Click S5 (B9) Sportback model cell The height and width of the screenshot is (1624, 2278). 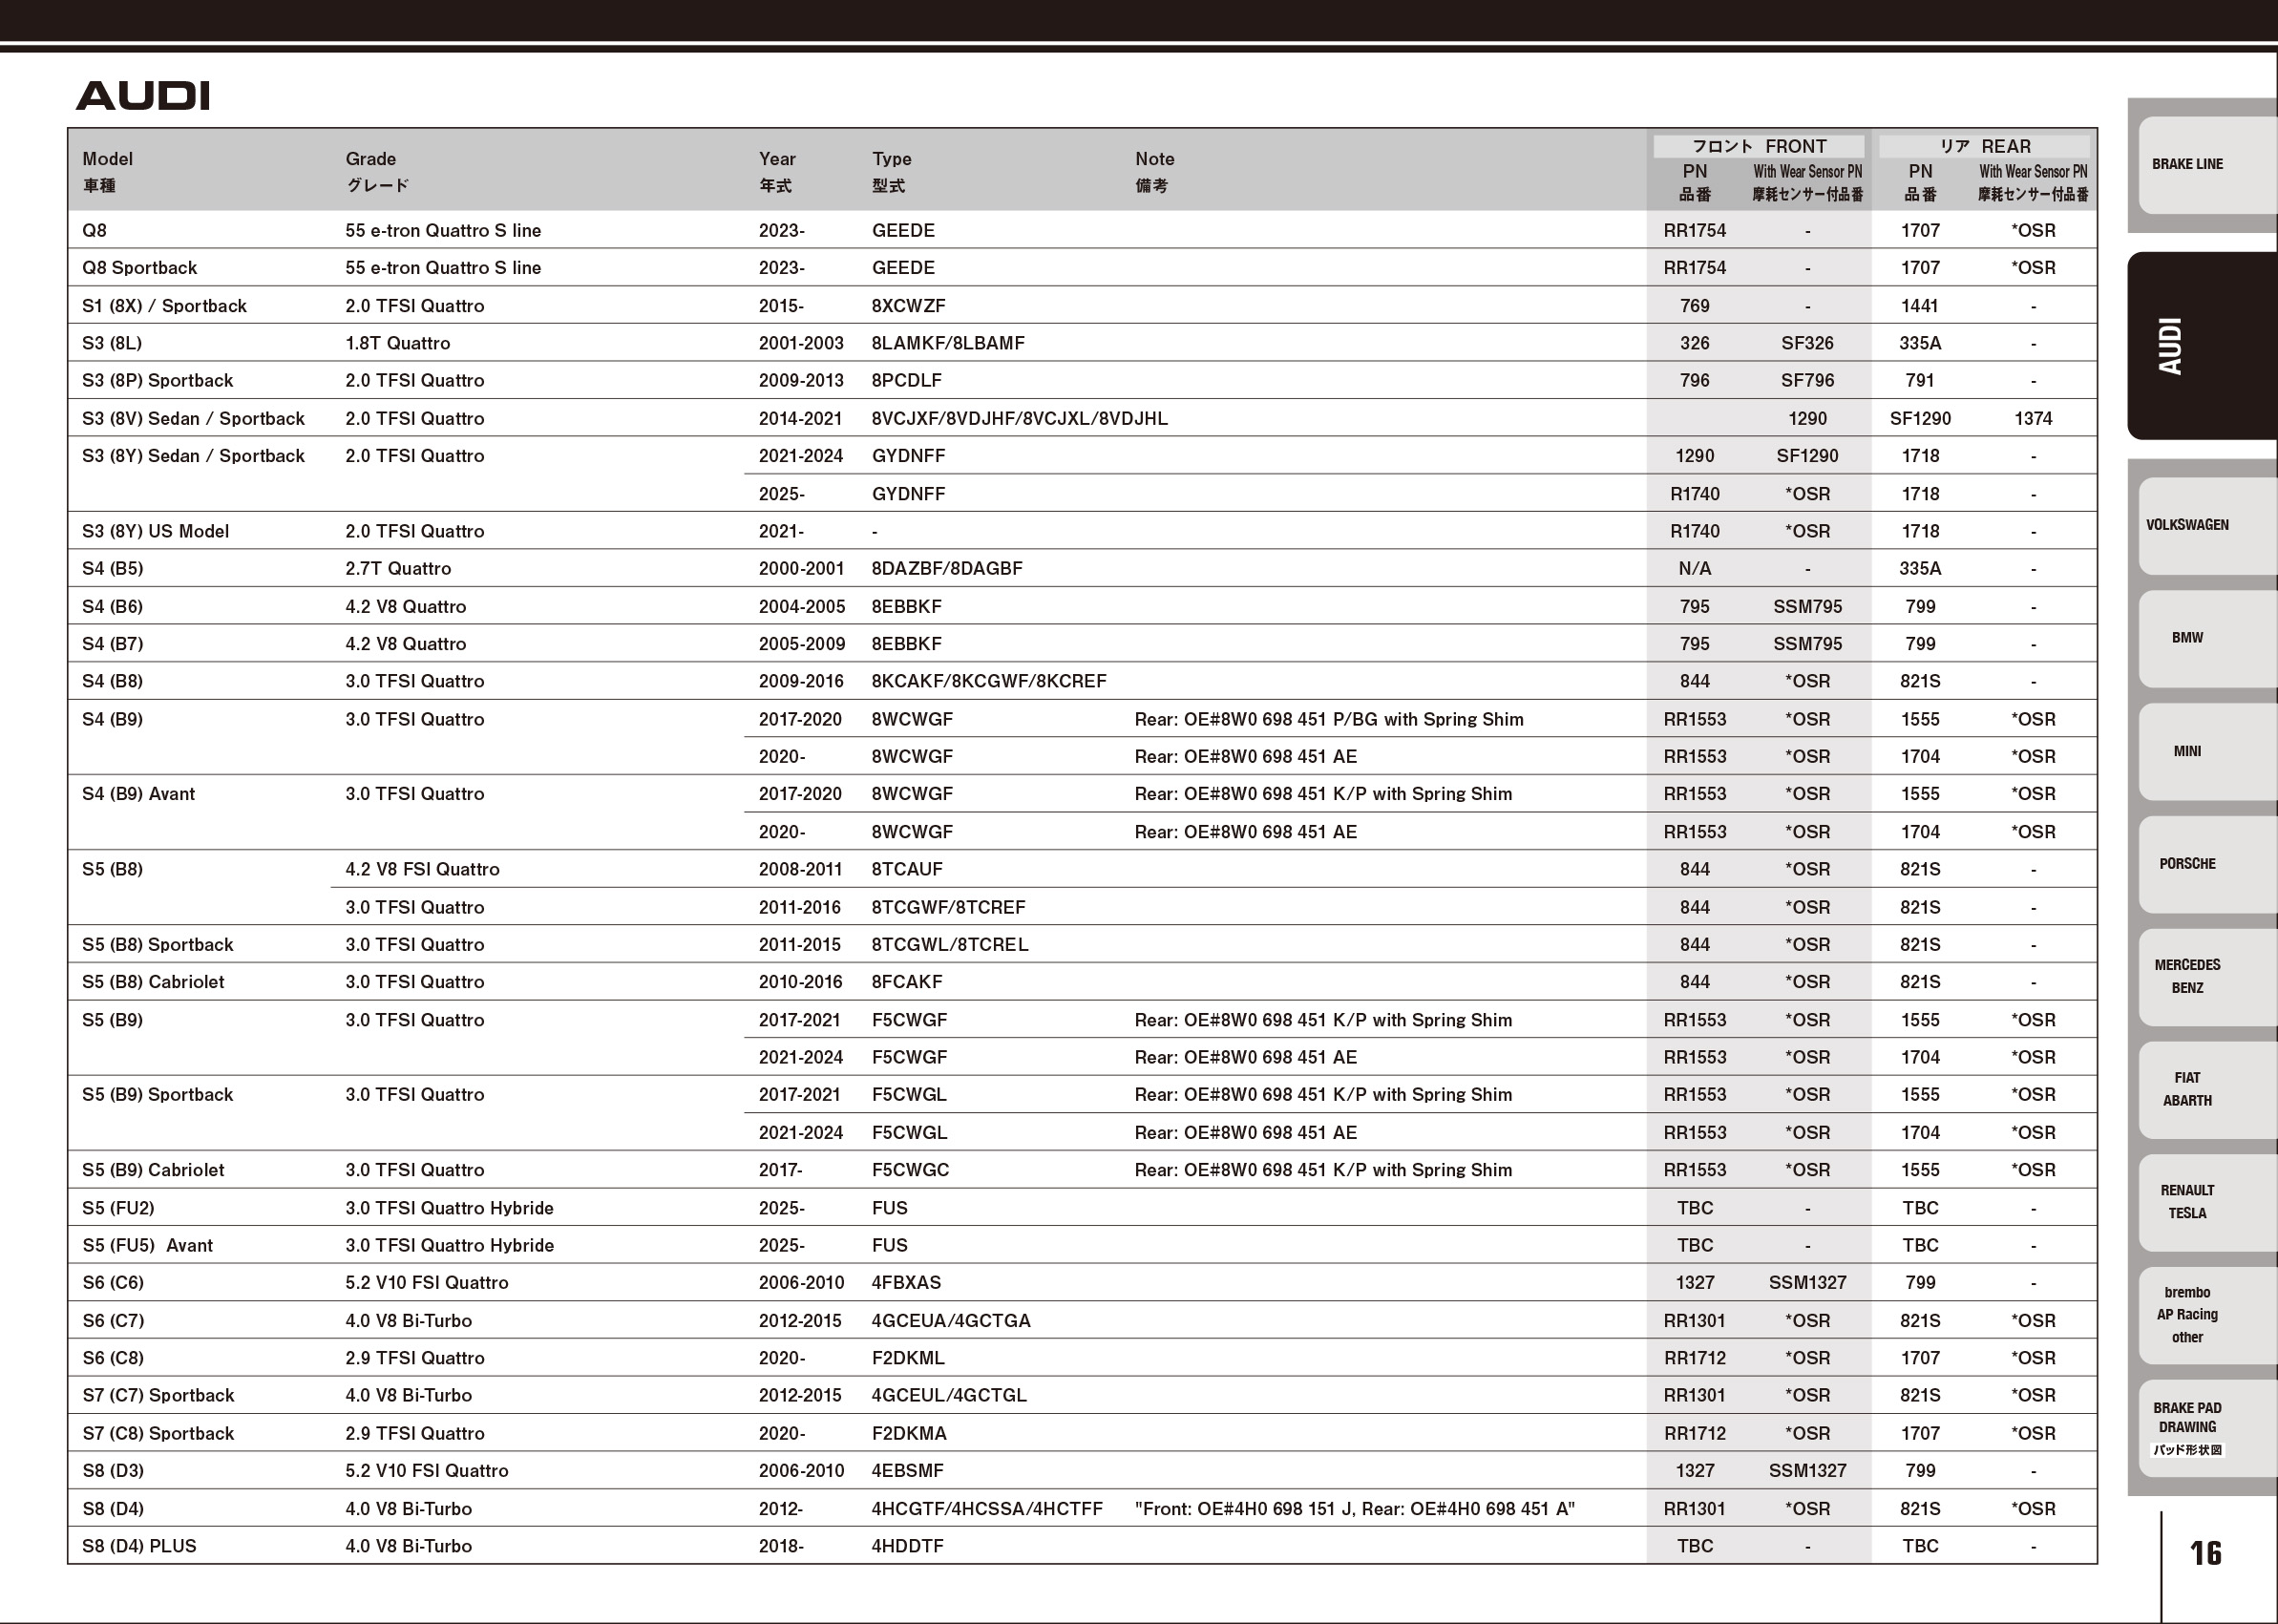click(157, 1095)
